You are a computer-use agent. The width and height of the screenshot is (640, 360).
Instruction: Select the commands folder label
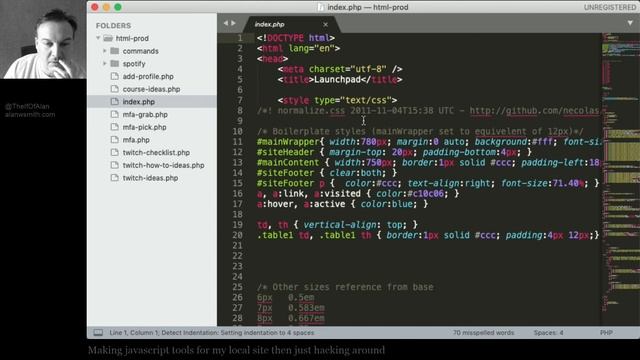point(140,51)
